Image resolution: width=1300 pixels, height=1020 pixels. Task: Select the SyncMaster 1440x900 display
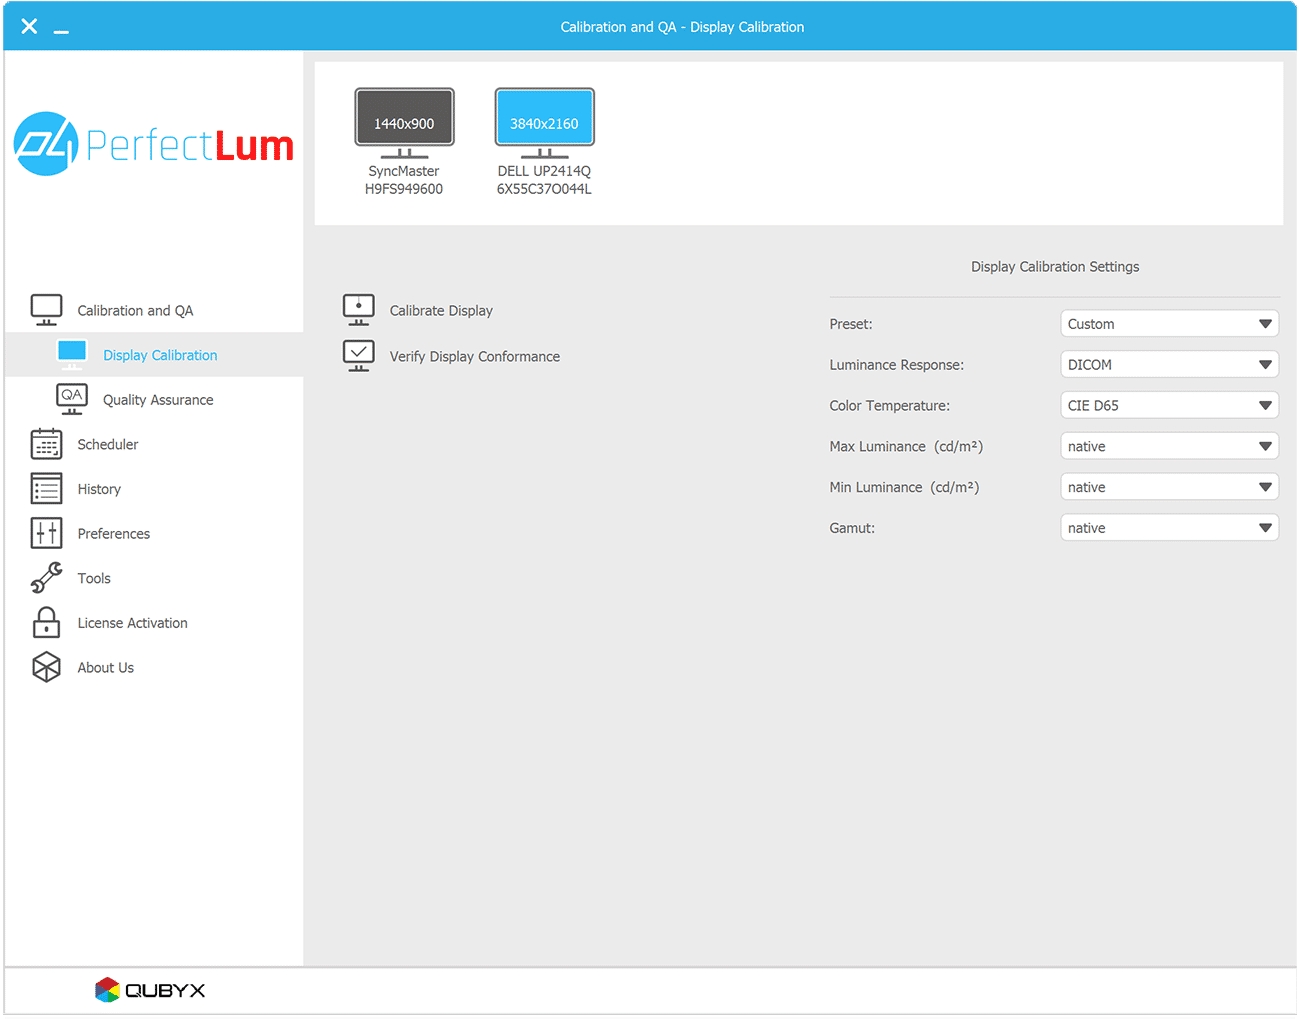[404, 123]
